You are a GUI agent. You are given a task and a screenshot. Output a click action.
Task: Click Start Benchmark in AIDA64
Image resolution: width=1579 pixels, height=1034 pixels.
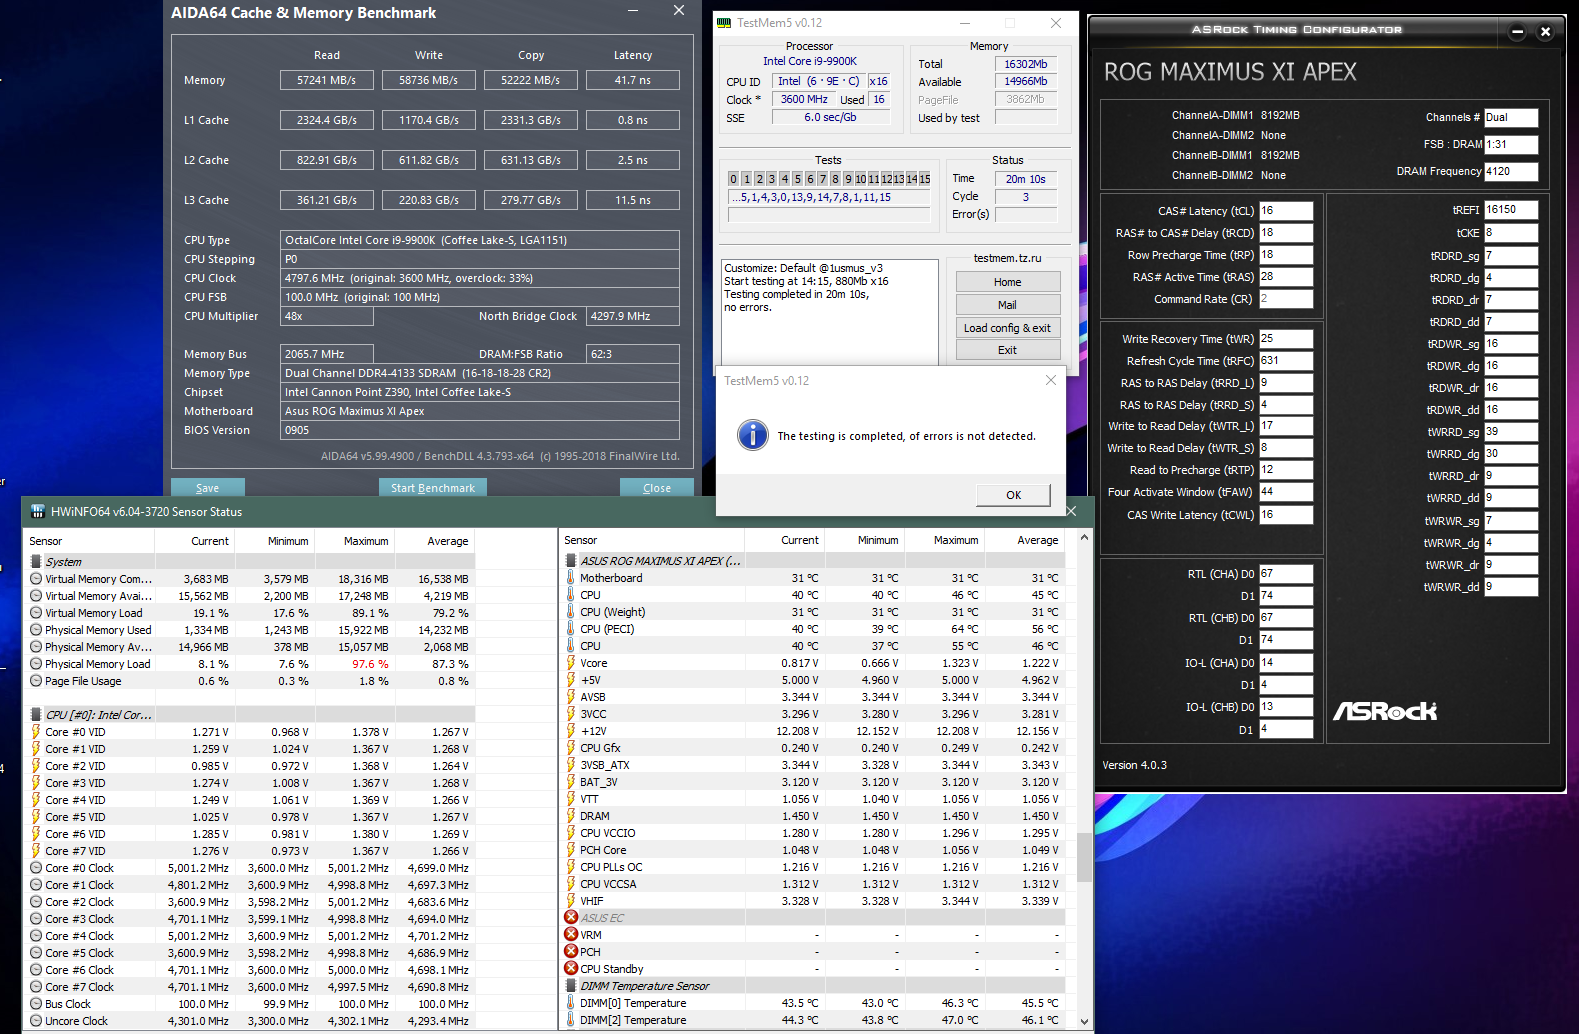point(433,488)
